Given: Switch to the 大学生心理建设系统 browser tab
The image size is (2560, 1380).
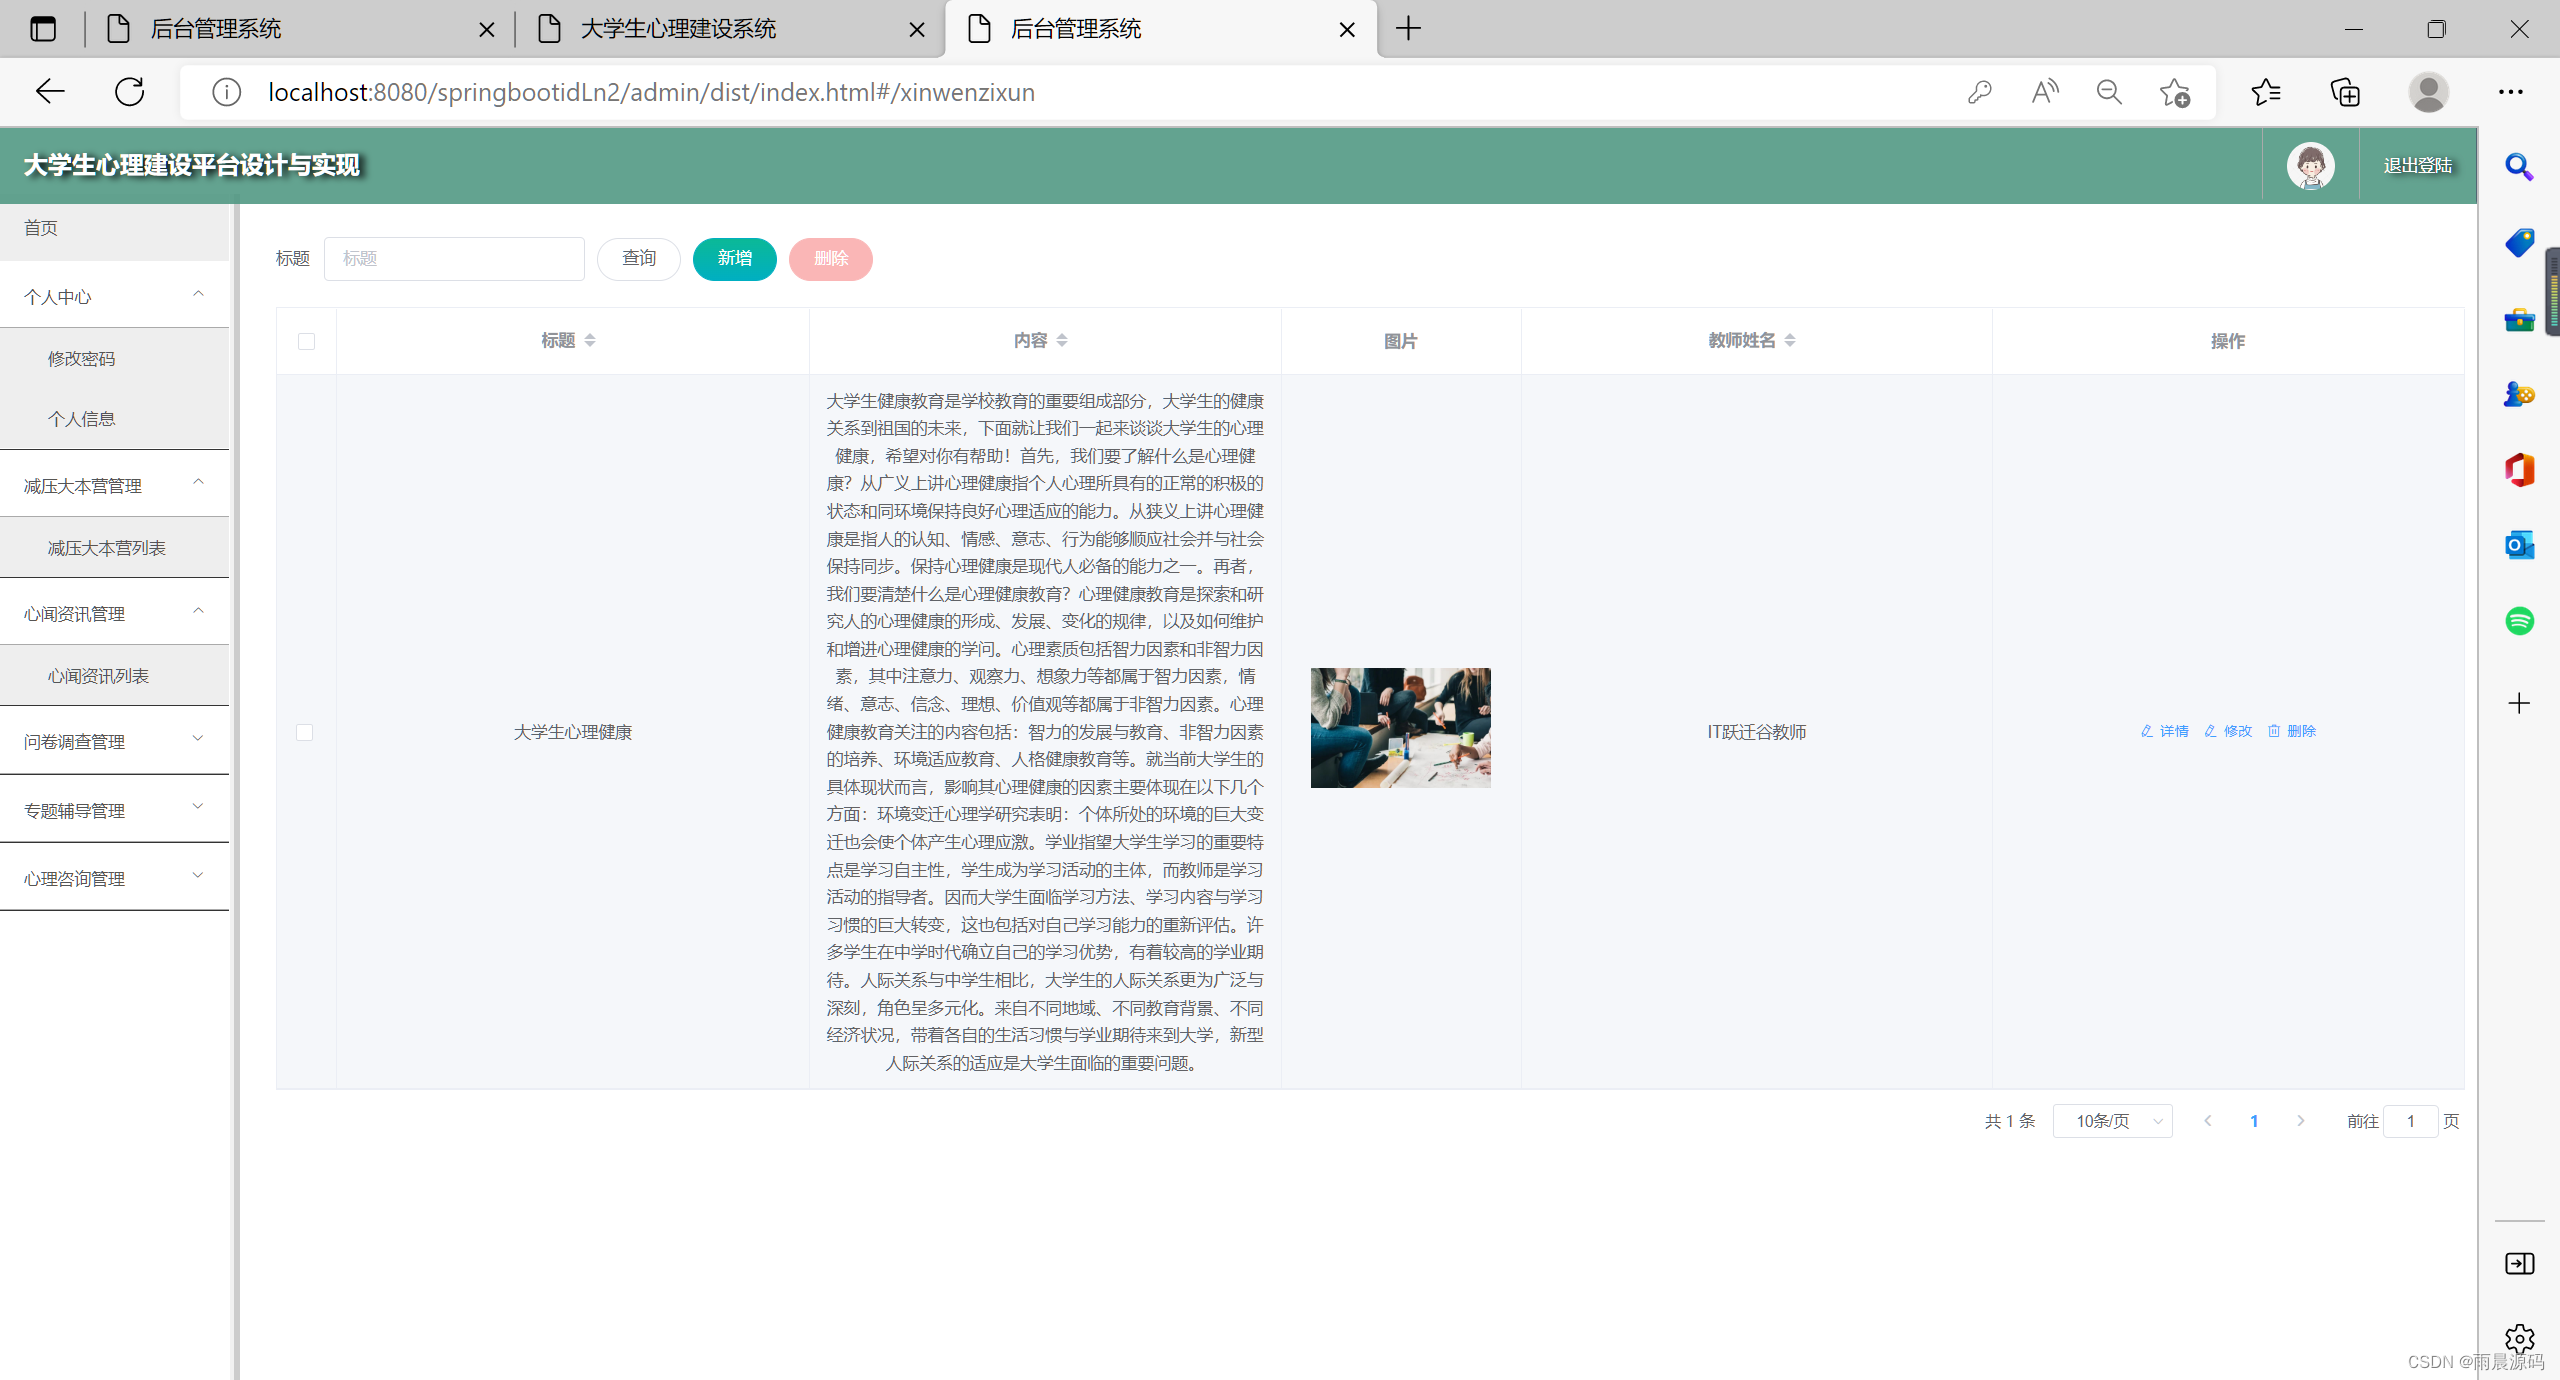Looking at the screenshot, I should 730,29.
